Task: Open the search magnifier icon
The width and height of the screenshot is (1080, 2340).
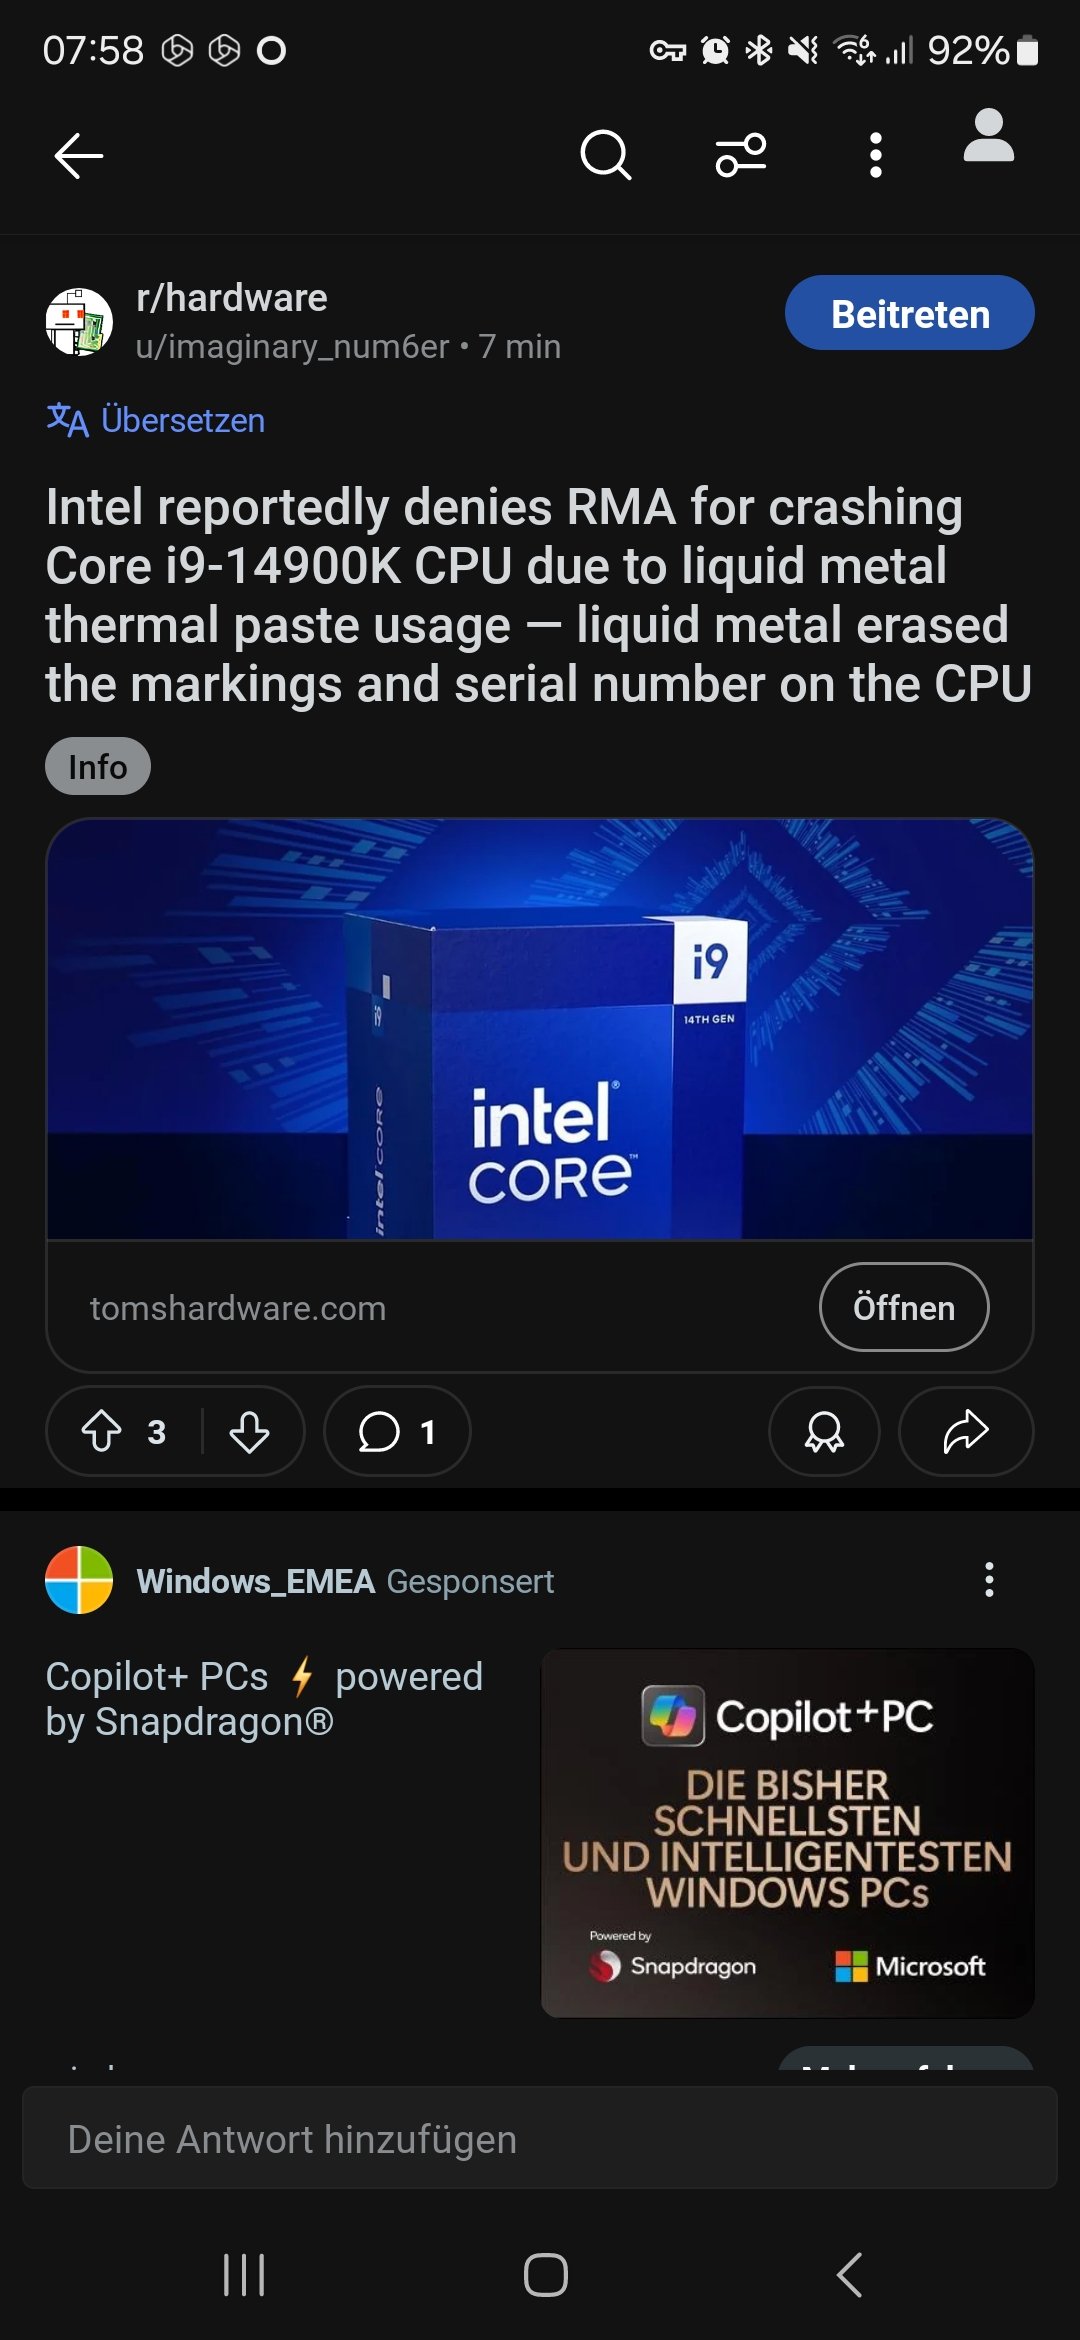Action: pyautogui.click(x=606, y=155)
